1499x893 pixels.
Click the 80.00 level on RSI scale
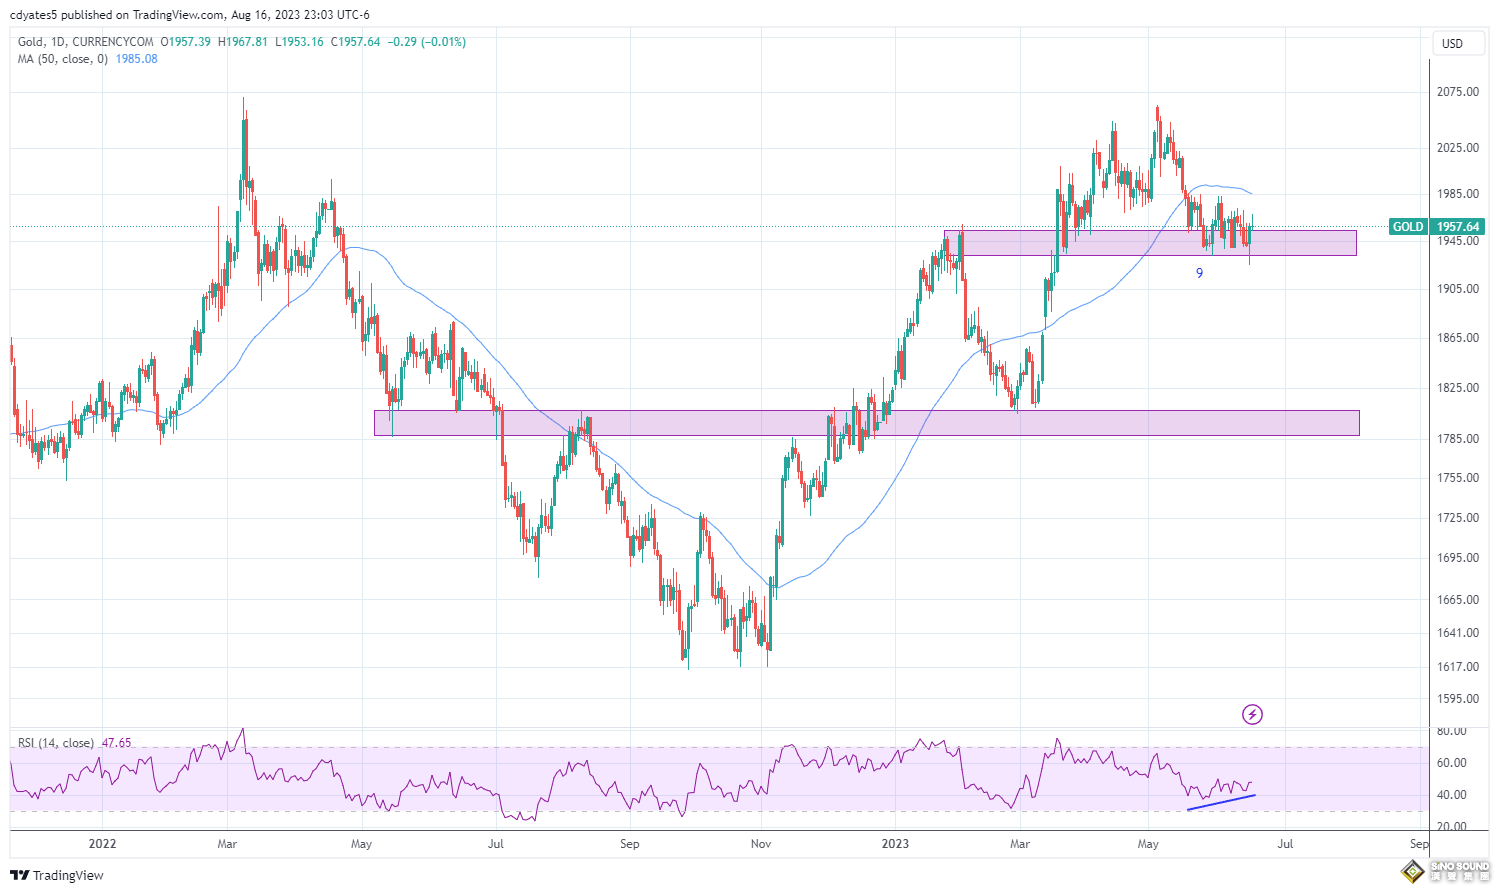pyautogui.click(x=1451, y=732)
